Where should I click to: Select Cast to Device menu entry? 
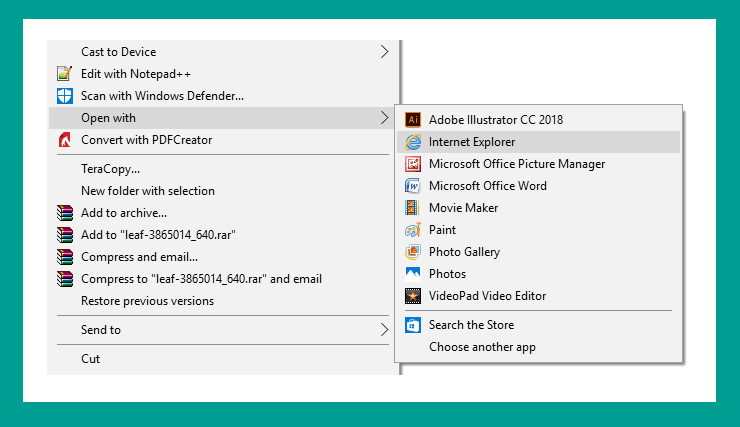[x=224, y=51]
